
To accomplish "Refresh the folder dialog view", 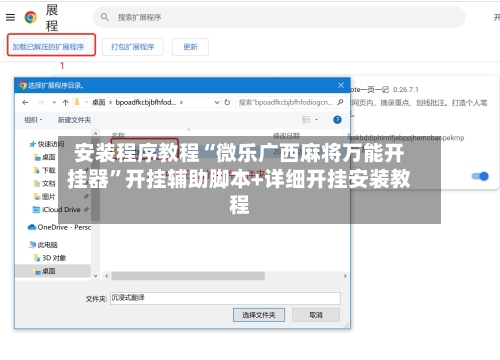I will pyautogui.click(x=227, y=102).
